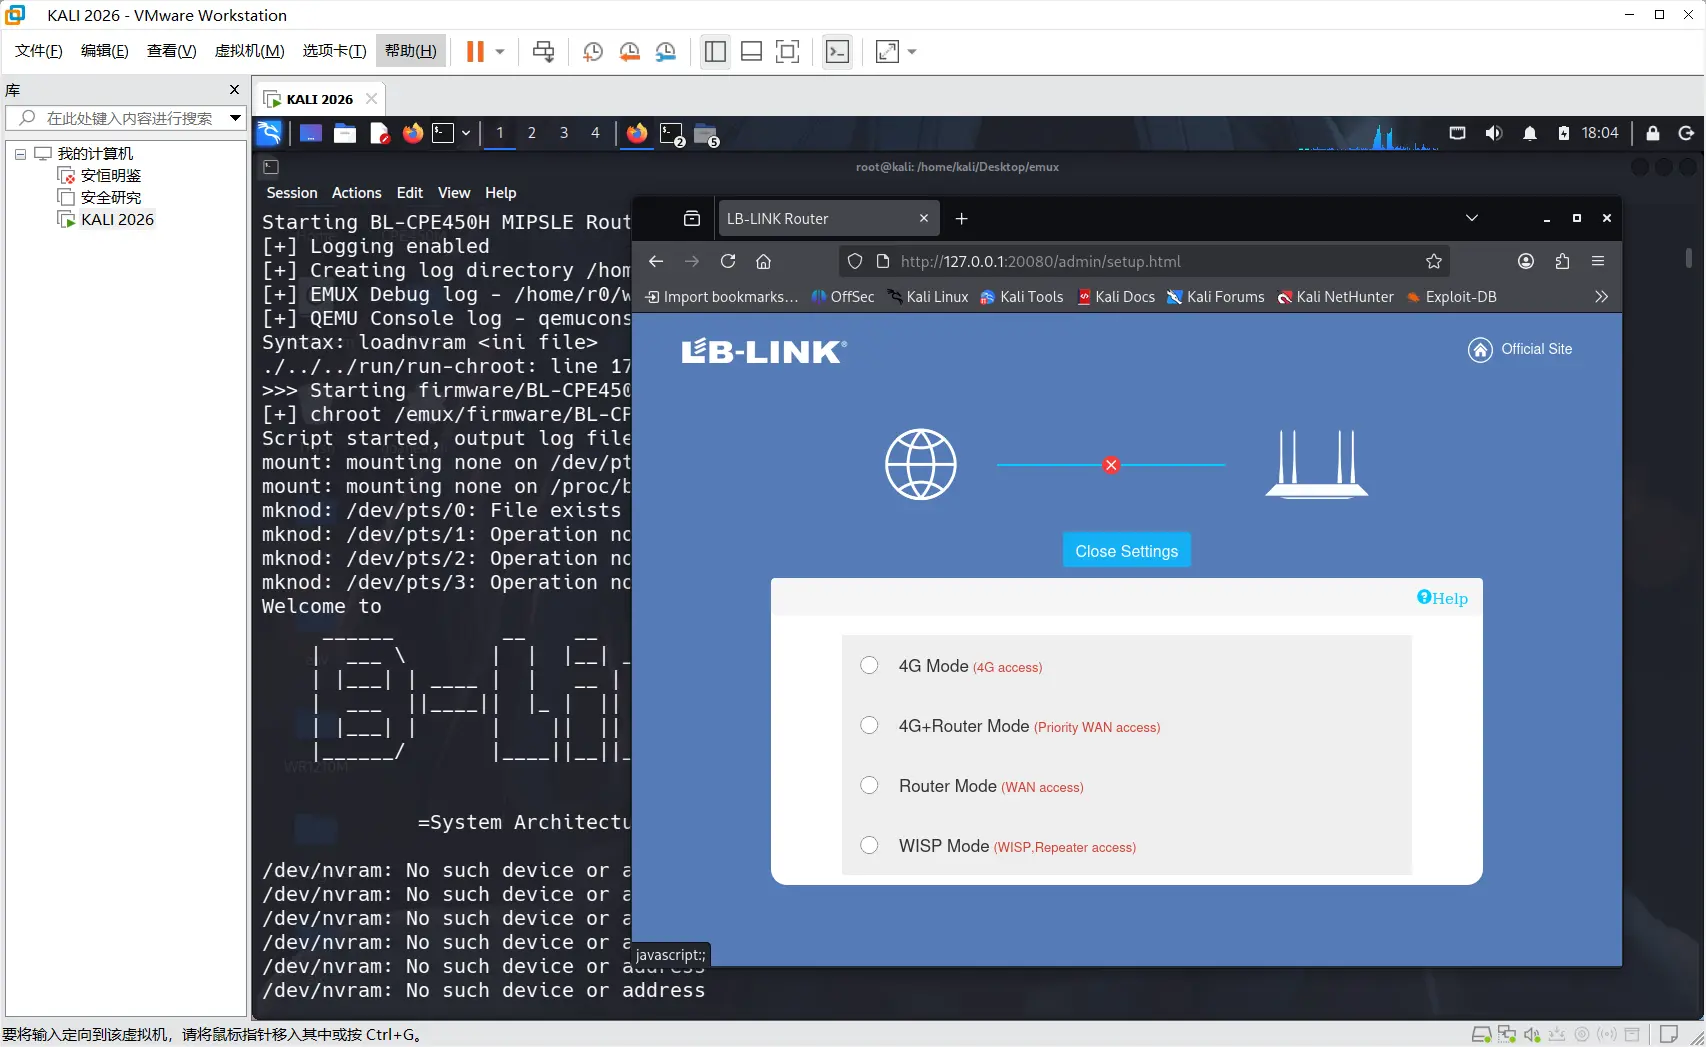
Task: Open notifications bell in Kali panel
Action: (1529, 133)
